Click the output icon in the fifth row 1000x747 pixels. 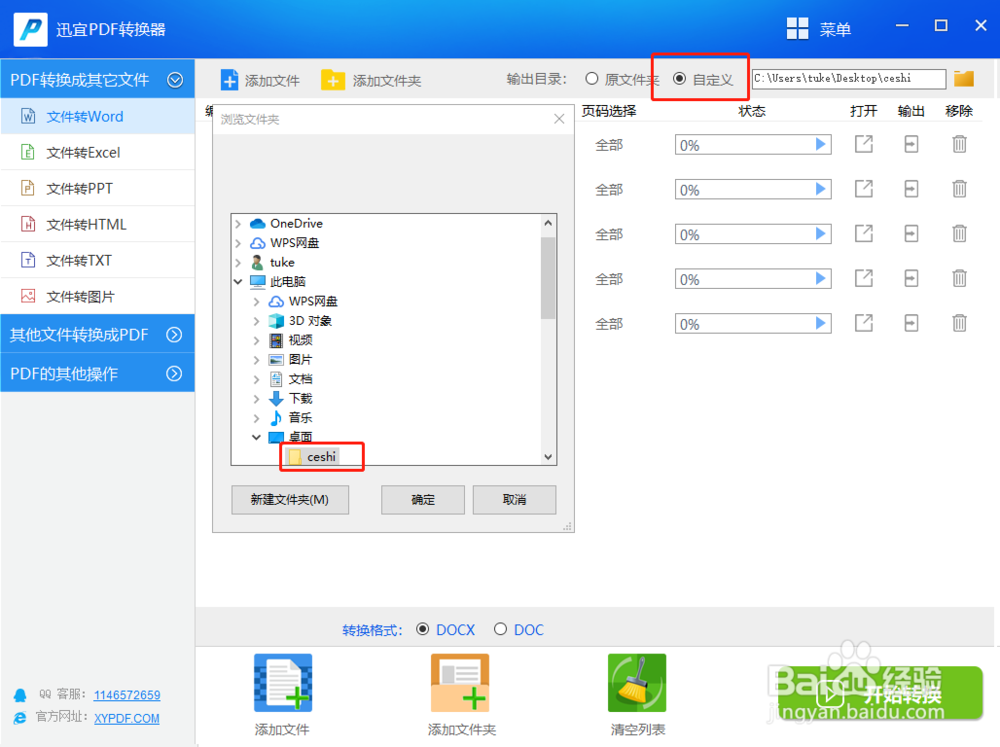[911, 323]
